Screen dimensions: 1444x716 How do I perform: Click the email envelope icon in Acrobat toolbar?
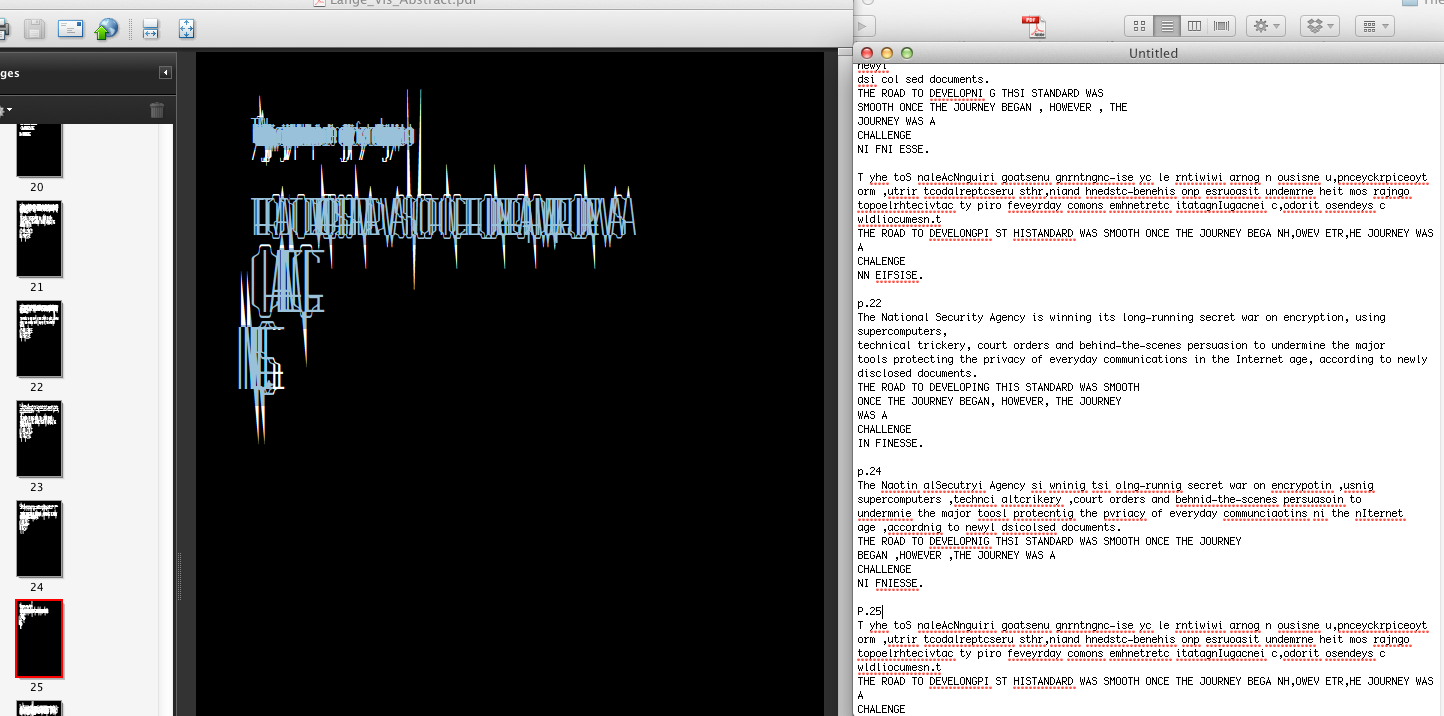tap(70, 29)
